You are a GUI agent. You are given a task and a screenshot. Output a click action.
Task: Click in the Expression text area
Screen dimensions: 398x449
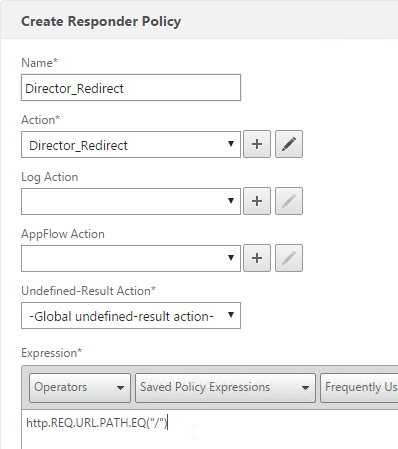pos(210,429)
